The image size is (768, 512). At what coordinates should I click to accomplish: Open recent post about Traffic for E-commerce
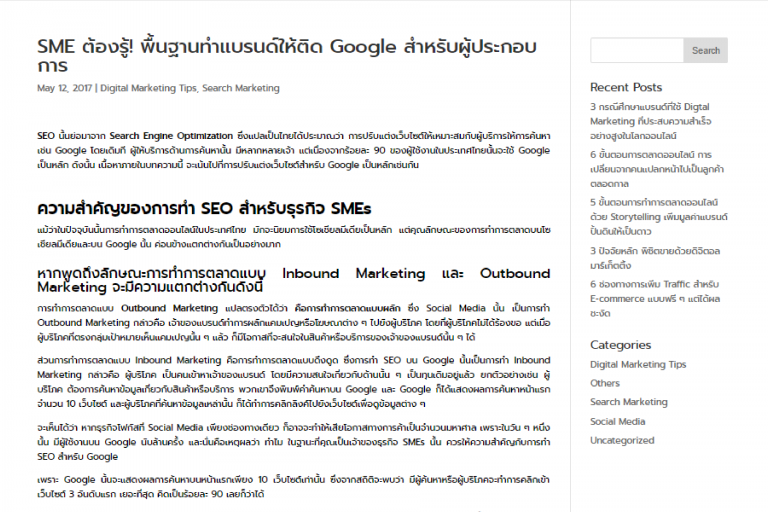[x=655, y=298]
